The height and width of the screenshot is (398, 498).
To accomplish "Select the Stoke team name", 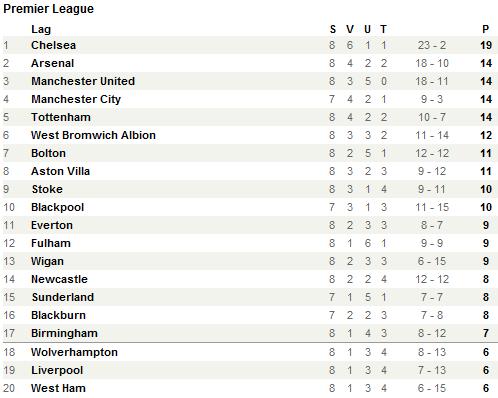I will [x=47, y=189].
